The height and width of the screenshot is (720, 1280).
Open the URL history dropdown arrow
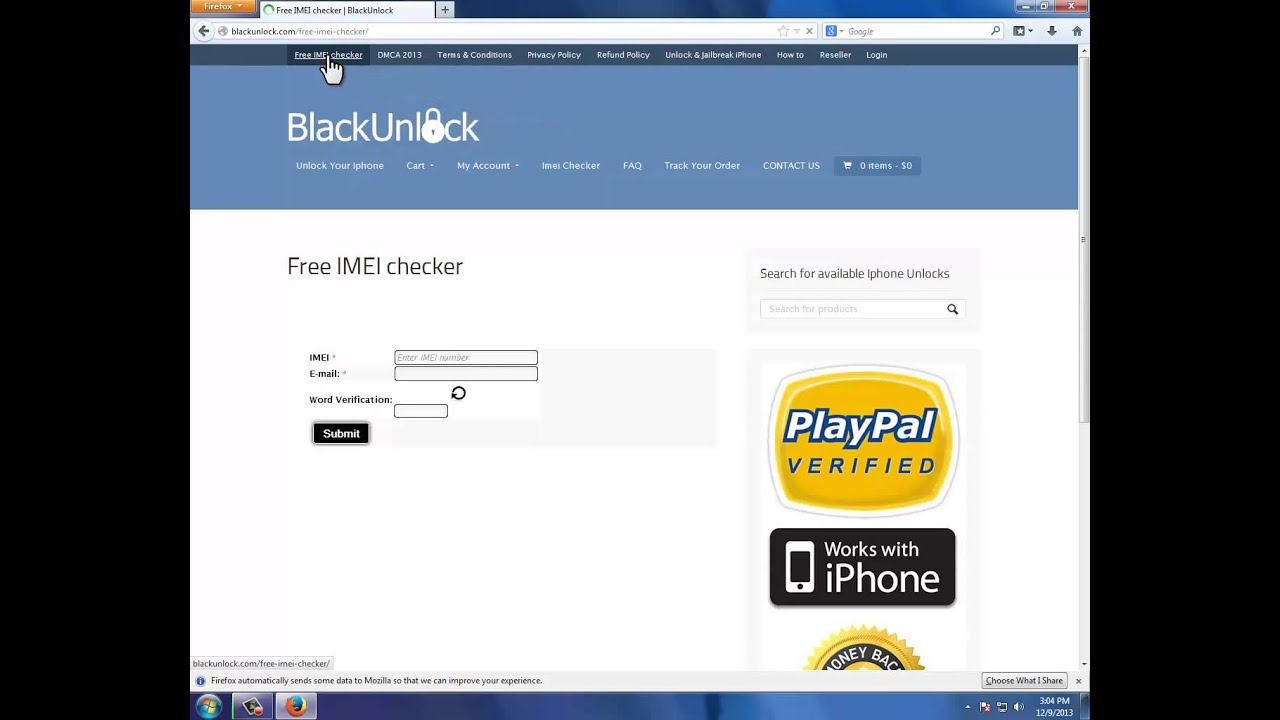(x=797, y=31)
